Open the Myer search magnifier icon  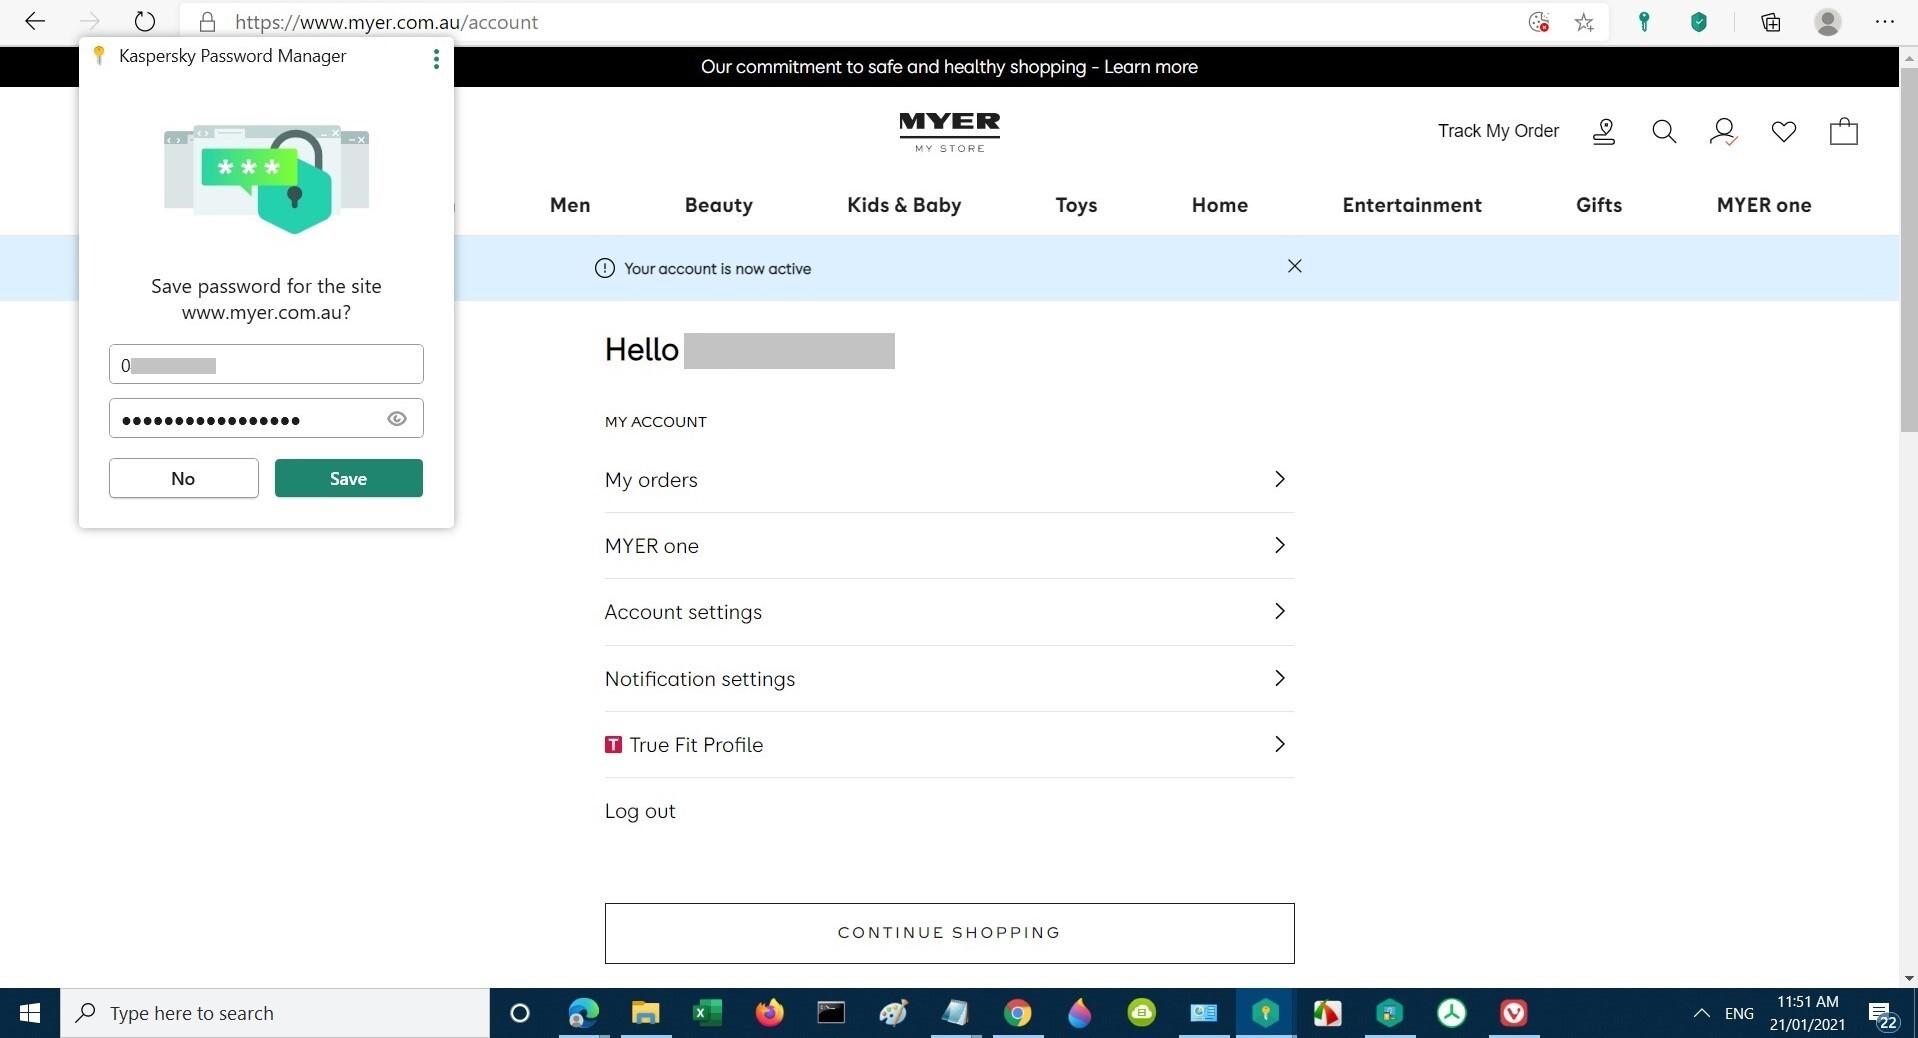point(1664,131)
